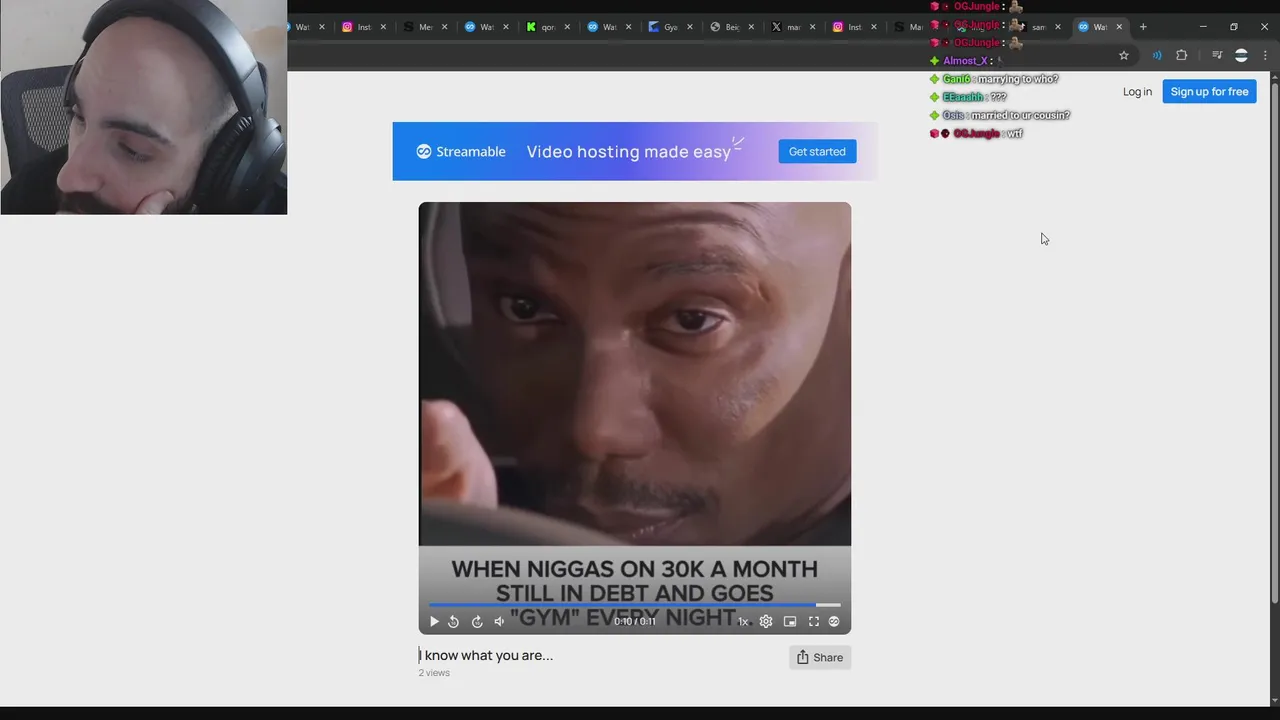This screenshot has height=720, width=1280.
Task: Click 'Video hosting made easy' banner text
Action: click(x=629, y=151)
